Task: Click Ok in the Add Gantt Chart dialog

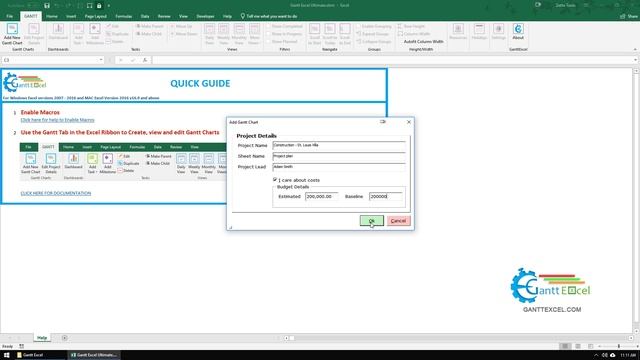Action: 371,221
